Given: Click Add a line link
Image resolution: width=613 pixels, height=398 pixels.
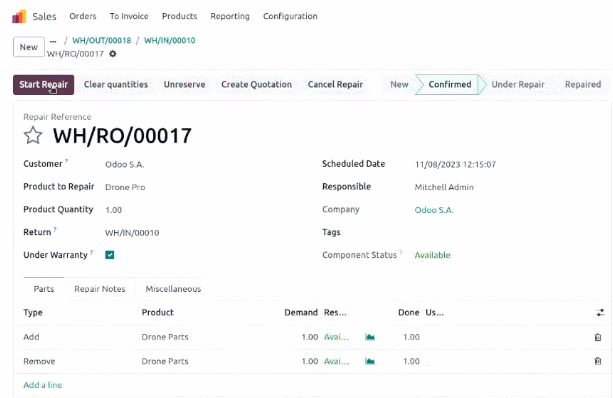Looking at the screenshot, I should pos(43,385).
